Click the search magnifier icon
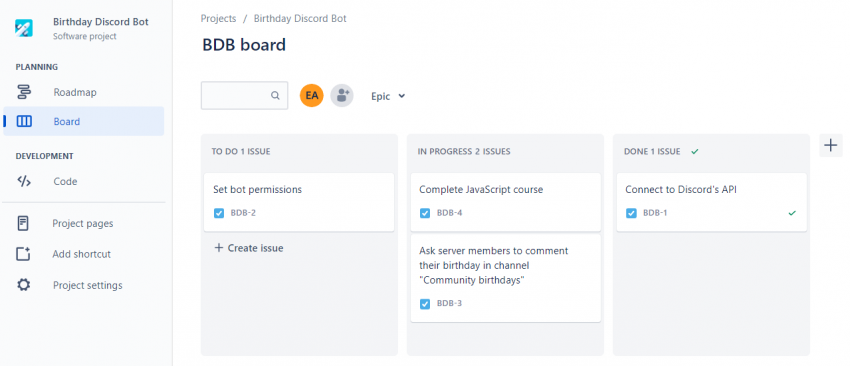The height and width of the screenshot is (366, 850). (x=275, y=96)
